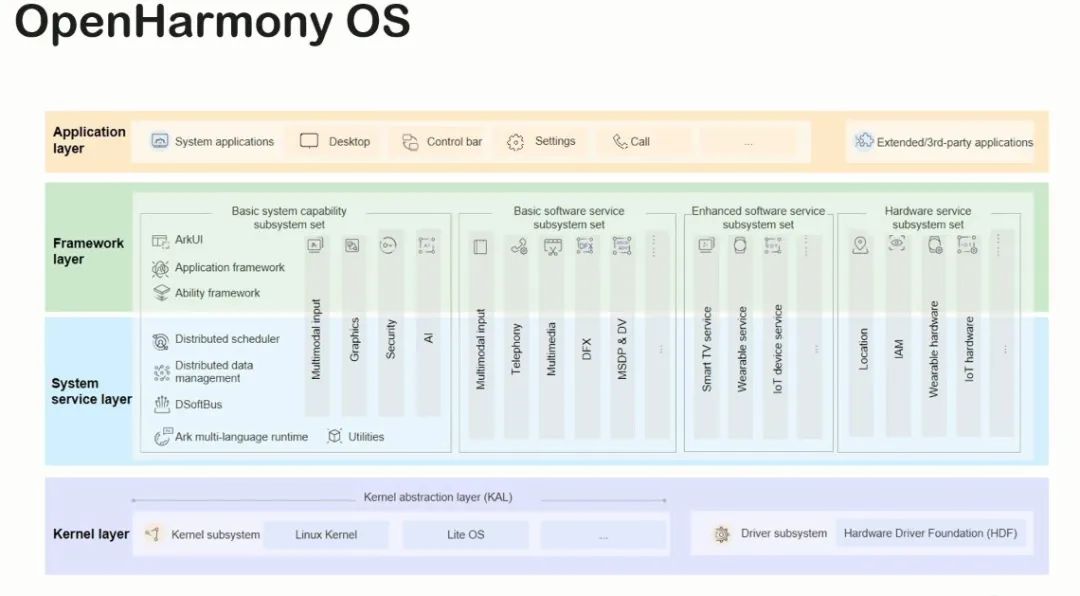
Task: Click the Hardware Driver Foundation (HDF) box
Action: (931, 533)
